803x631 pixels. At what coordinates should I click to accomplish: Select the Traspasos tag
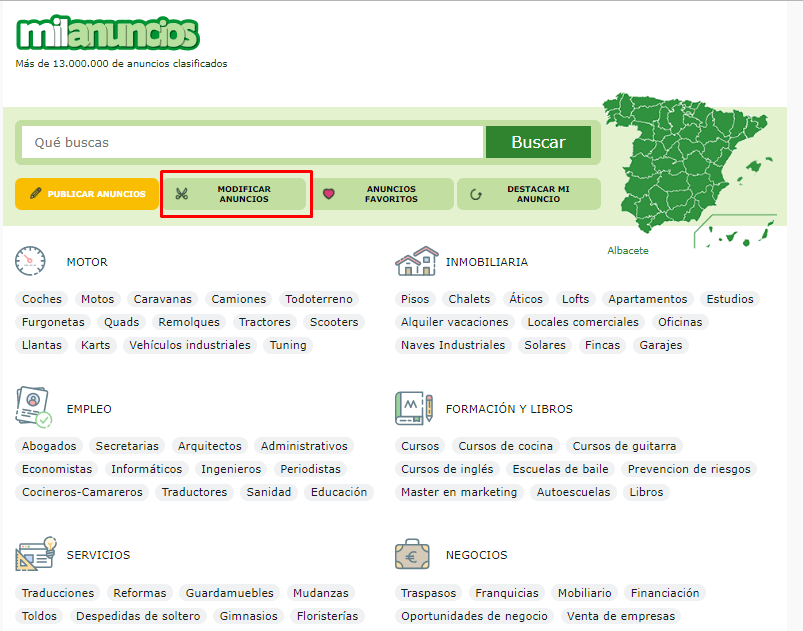pos(428,593)
